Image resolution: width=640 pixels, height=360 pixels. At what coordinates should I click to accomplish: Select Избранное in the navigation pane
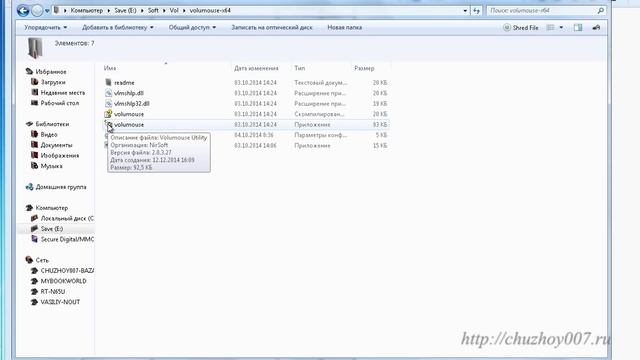pos(51,71)
